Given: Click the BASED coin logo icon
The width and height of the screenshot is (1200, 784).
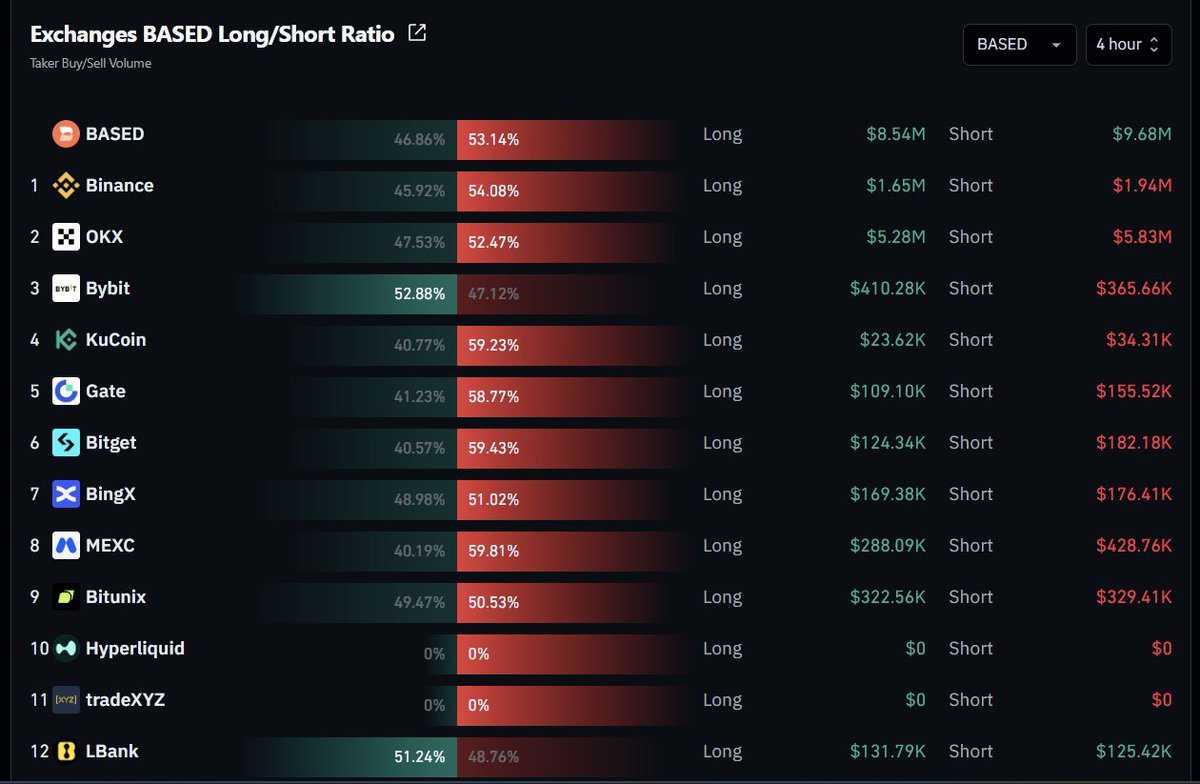Looking at the screenshot, I should [66, 134].
